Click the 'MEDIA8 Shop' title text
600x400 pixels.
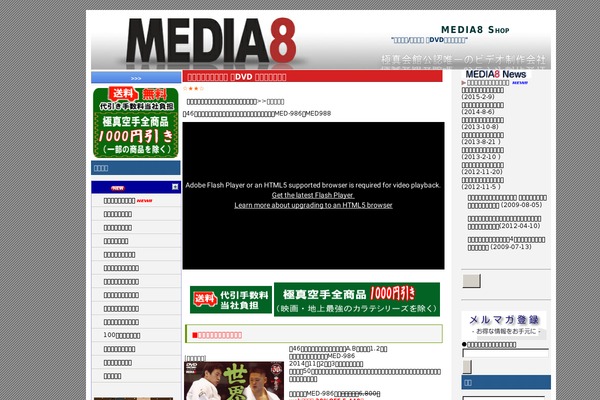475,30
